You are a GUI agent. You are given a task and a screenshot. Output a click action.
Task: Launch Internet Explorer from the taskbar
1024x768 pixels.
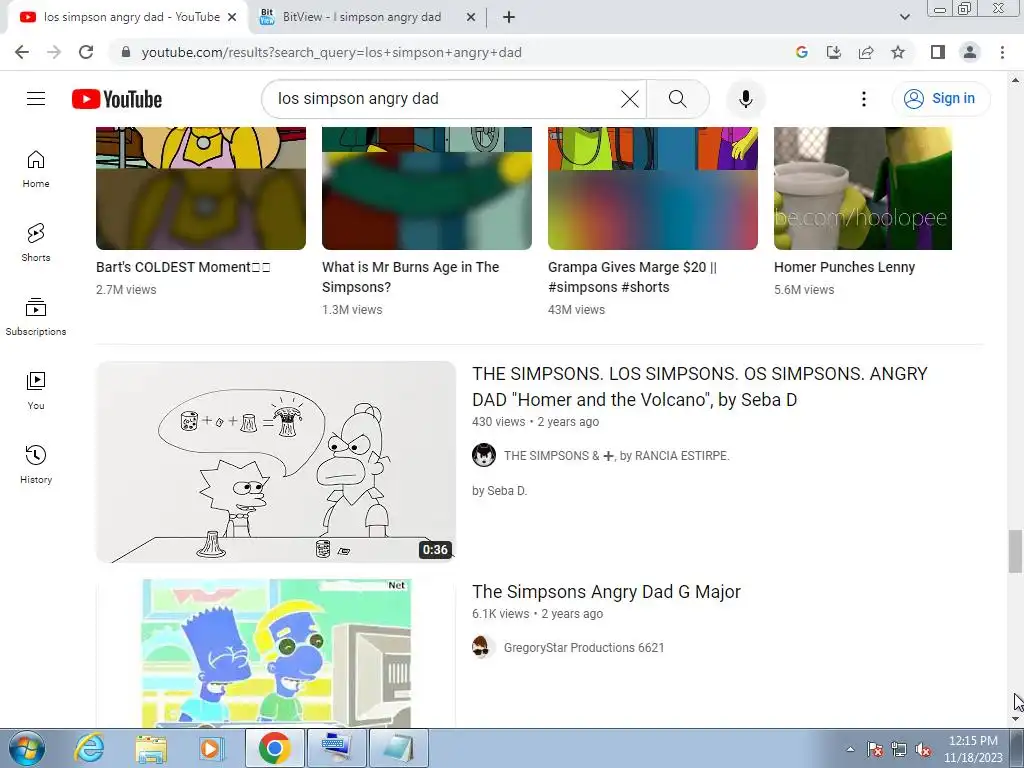[x=89, y=748]
